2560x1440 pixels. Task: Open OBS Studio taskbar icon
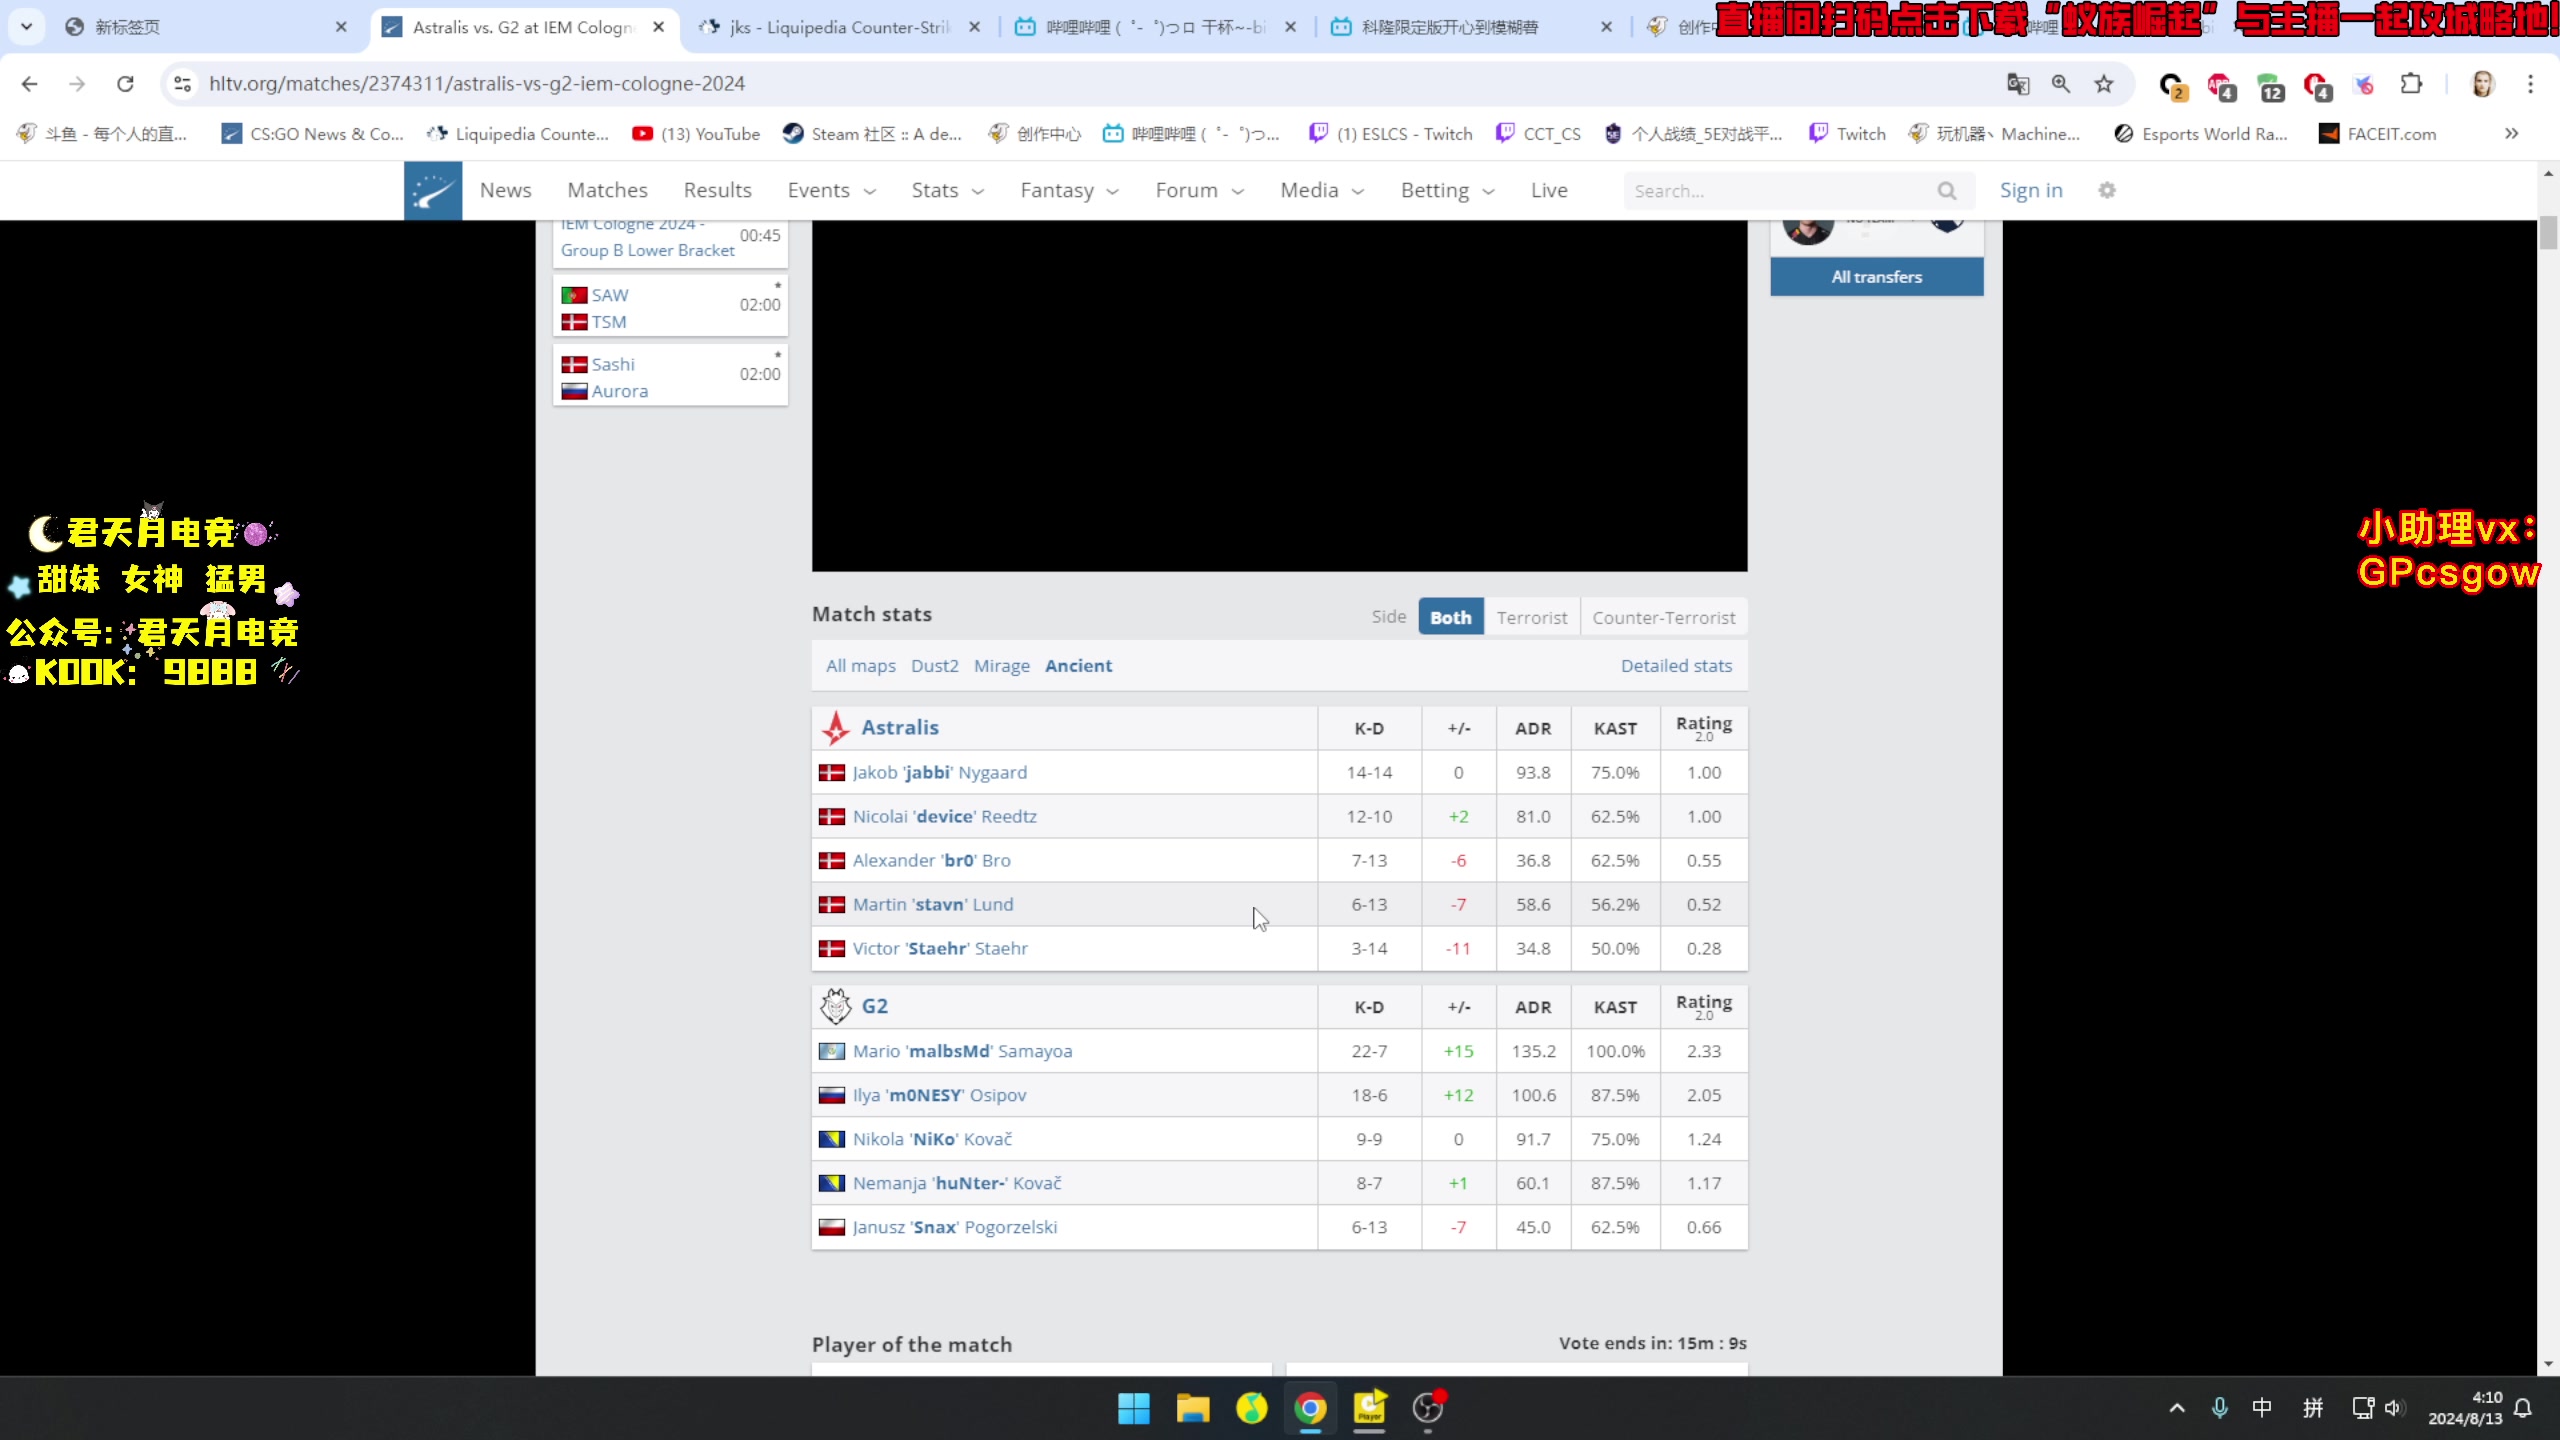point(1428,1408)
